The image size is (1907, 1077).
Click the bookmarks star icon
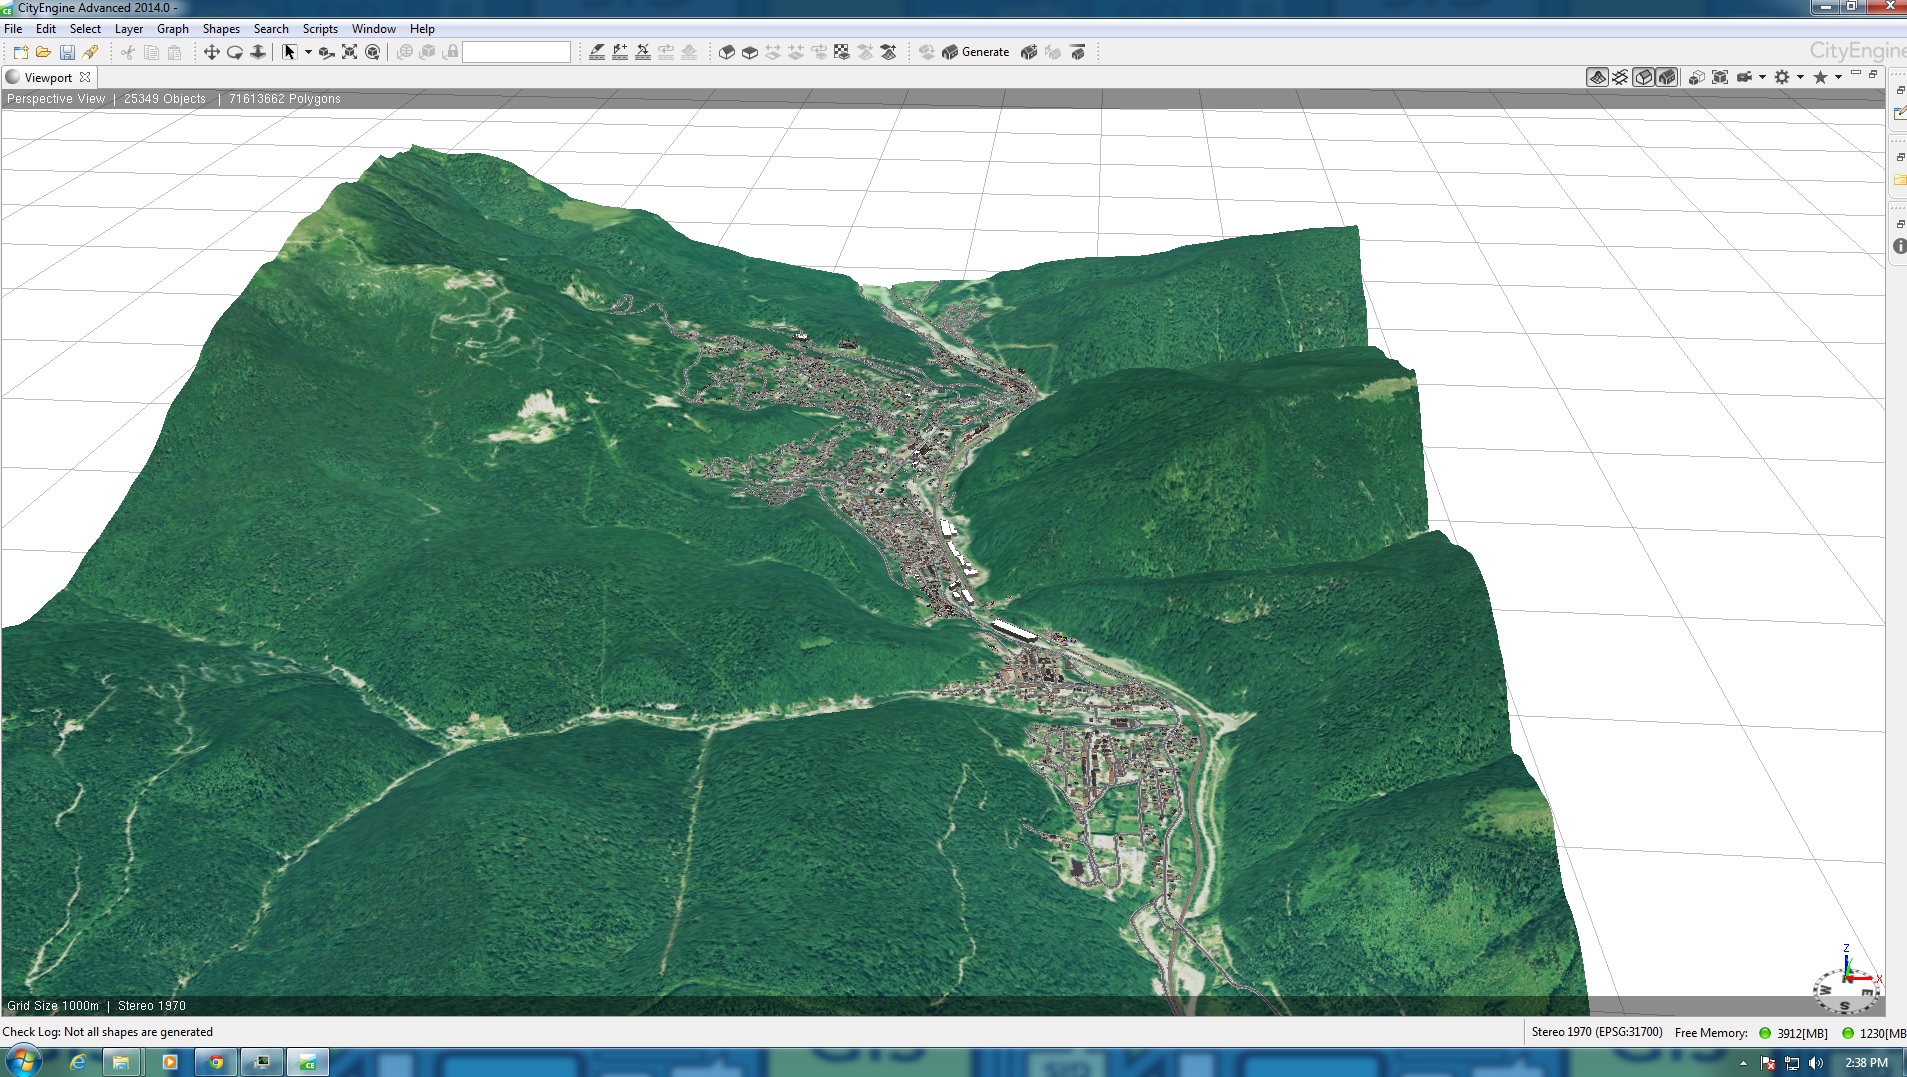(x=1820, y=77)
